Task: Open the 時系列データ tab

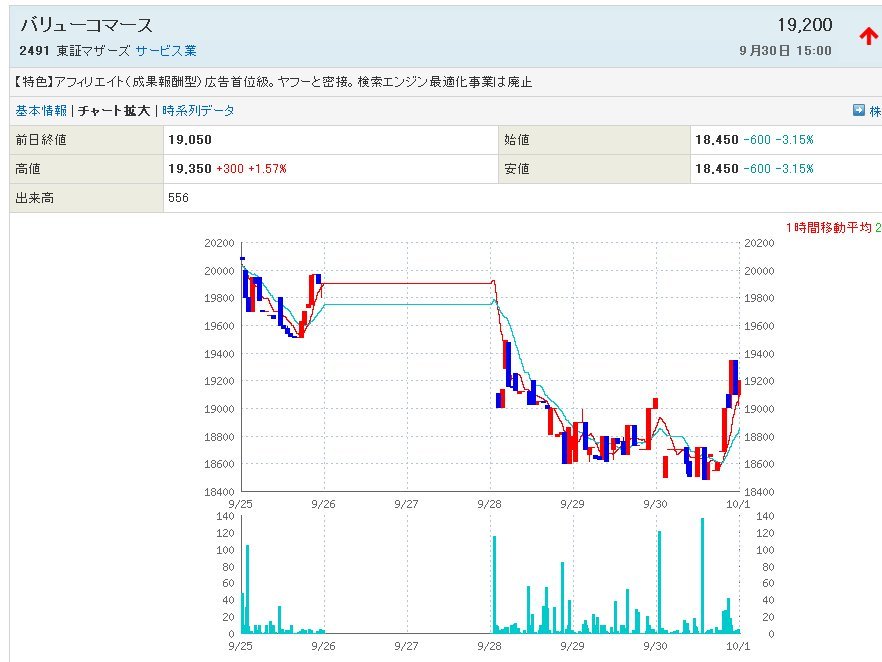Action: (x=198, y=111)
